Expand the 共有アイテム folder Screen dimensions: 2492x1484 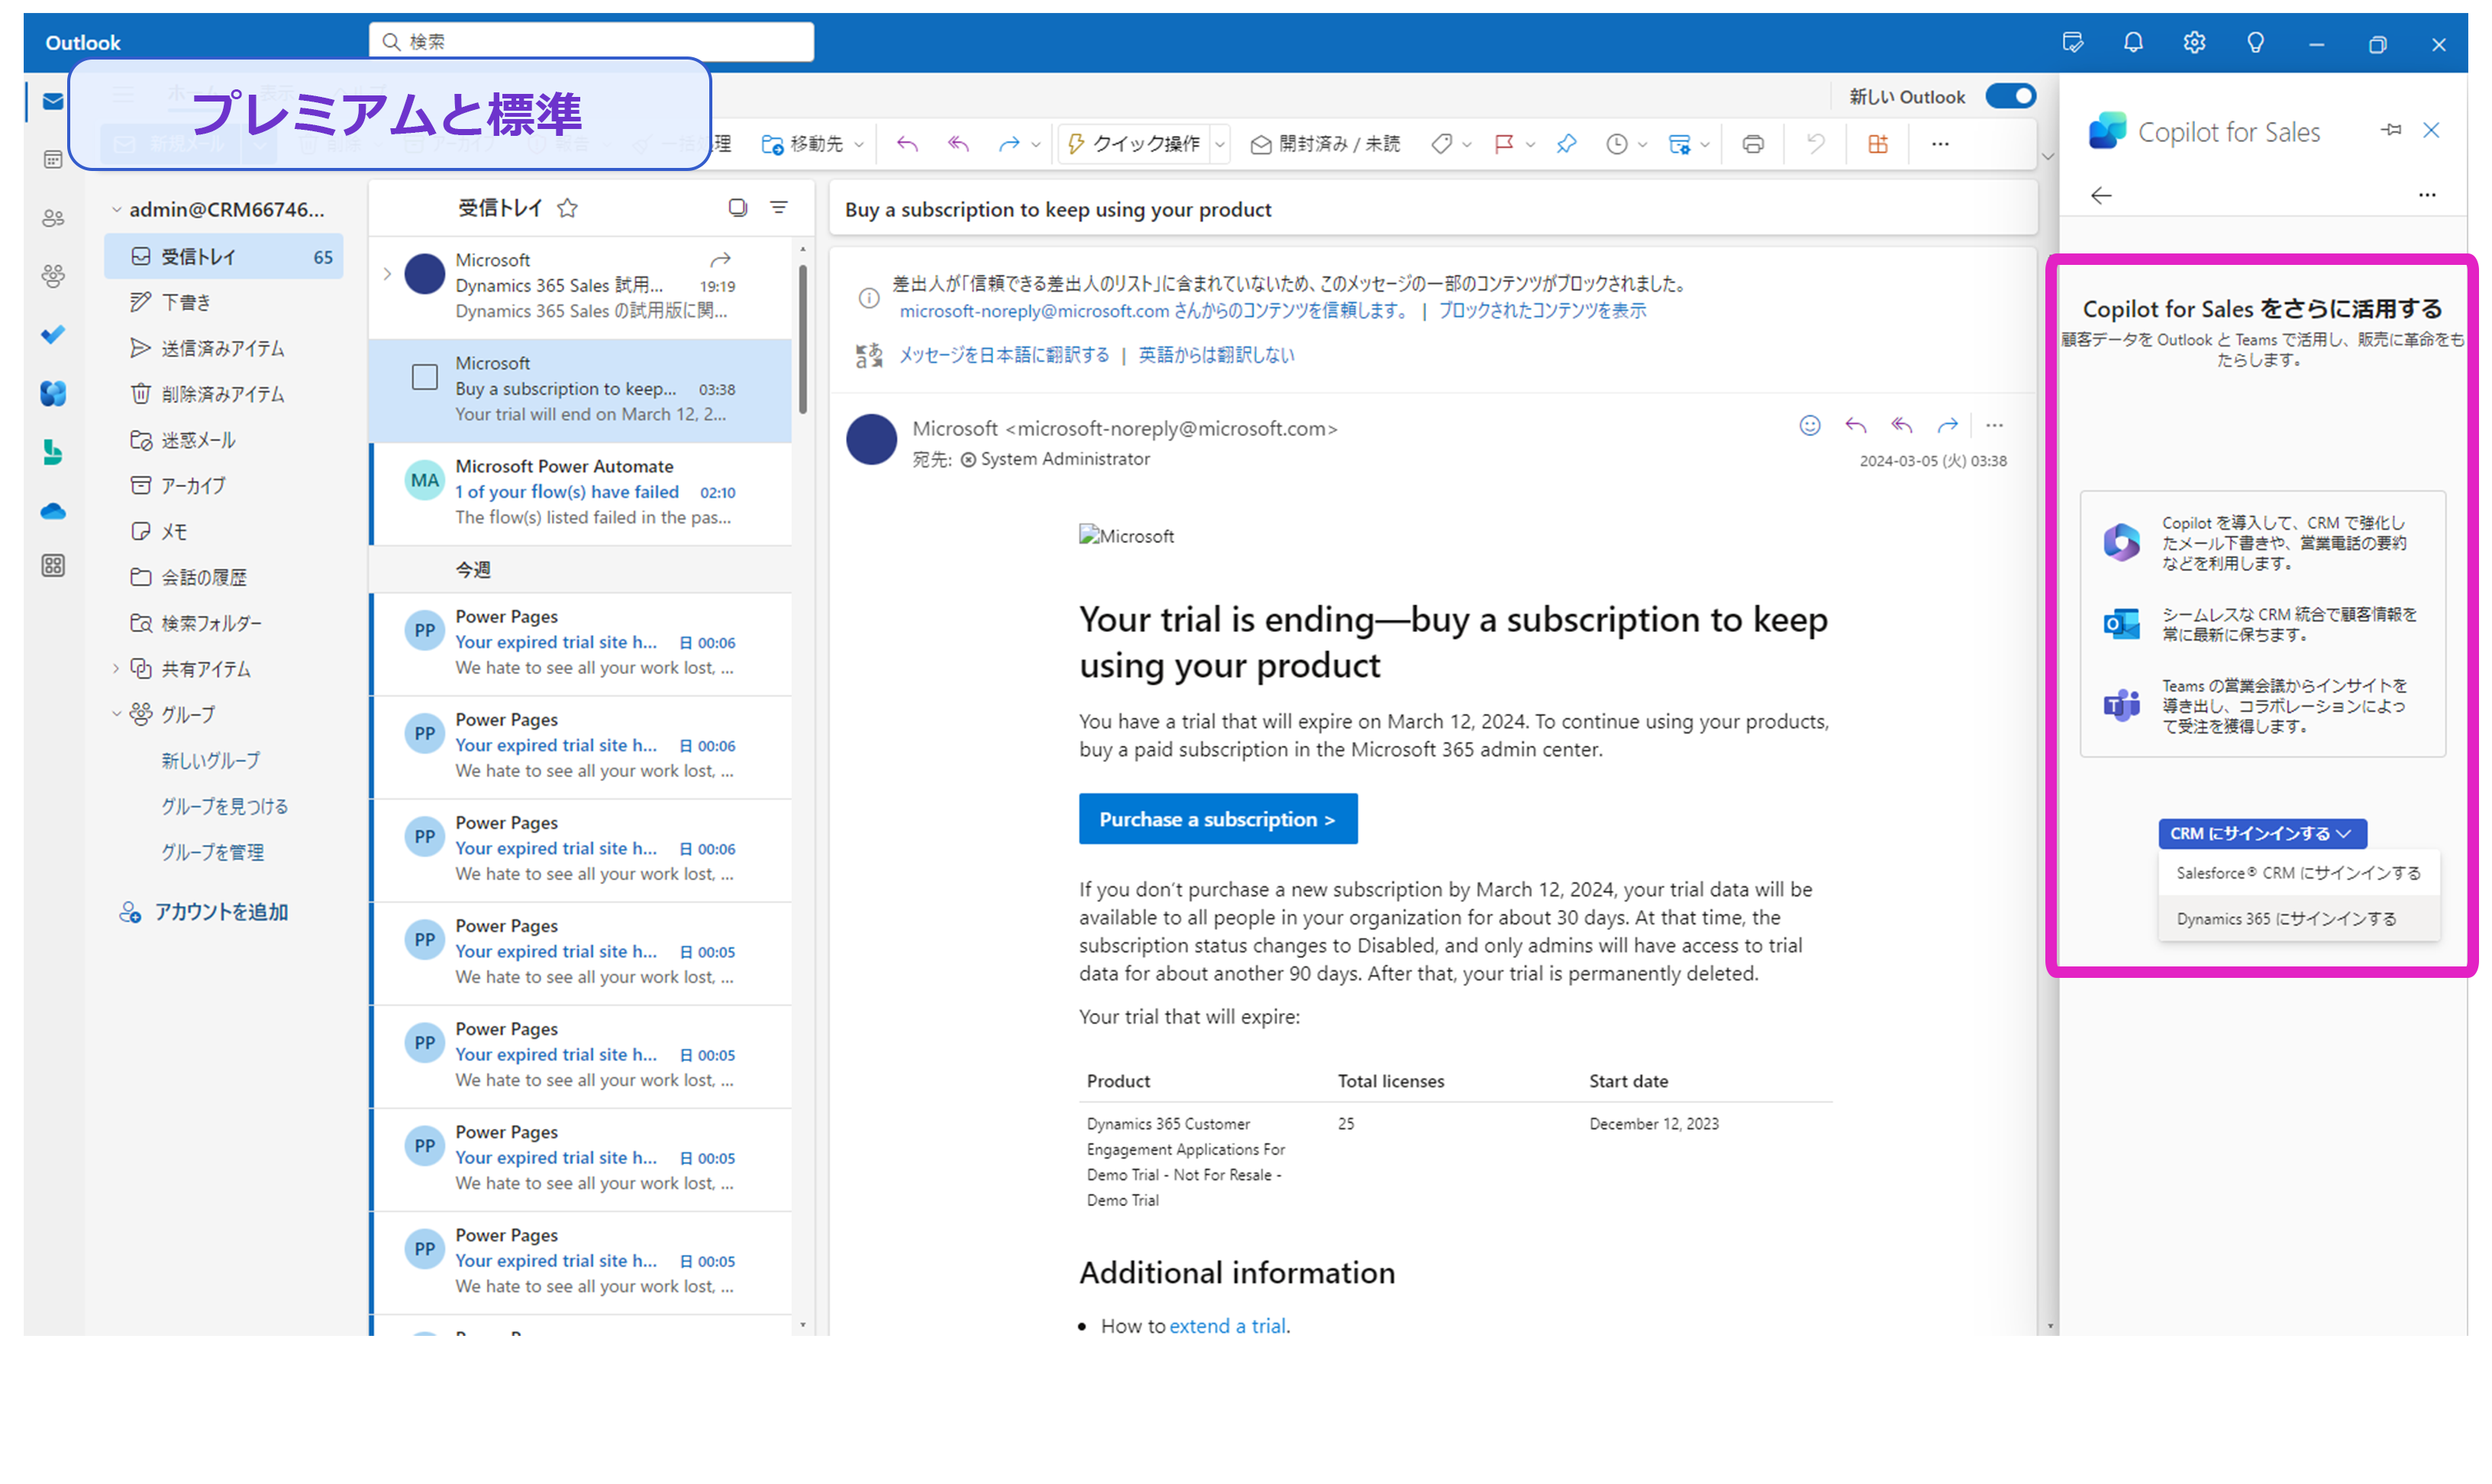[116, 668]
